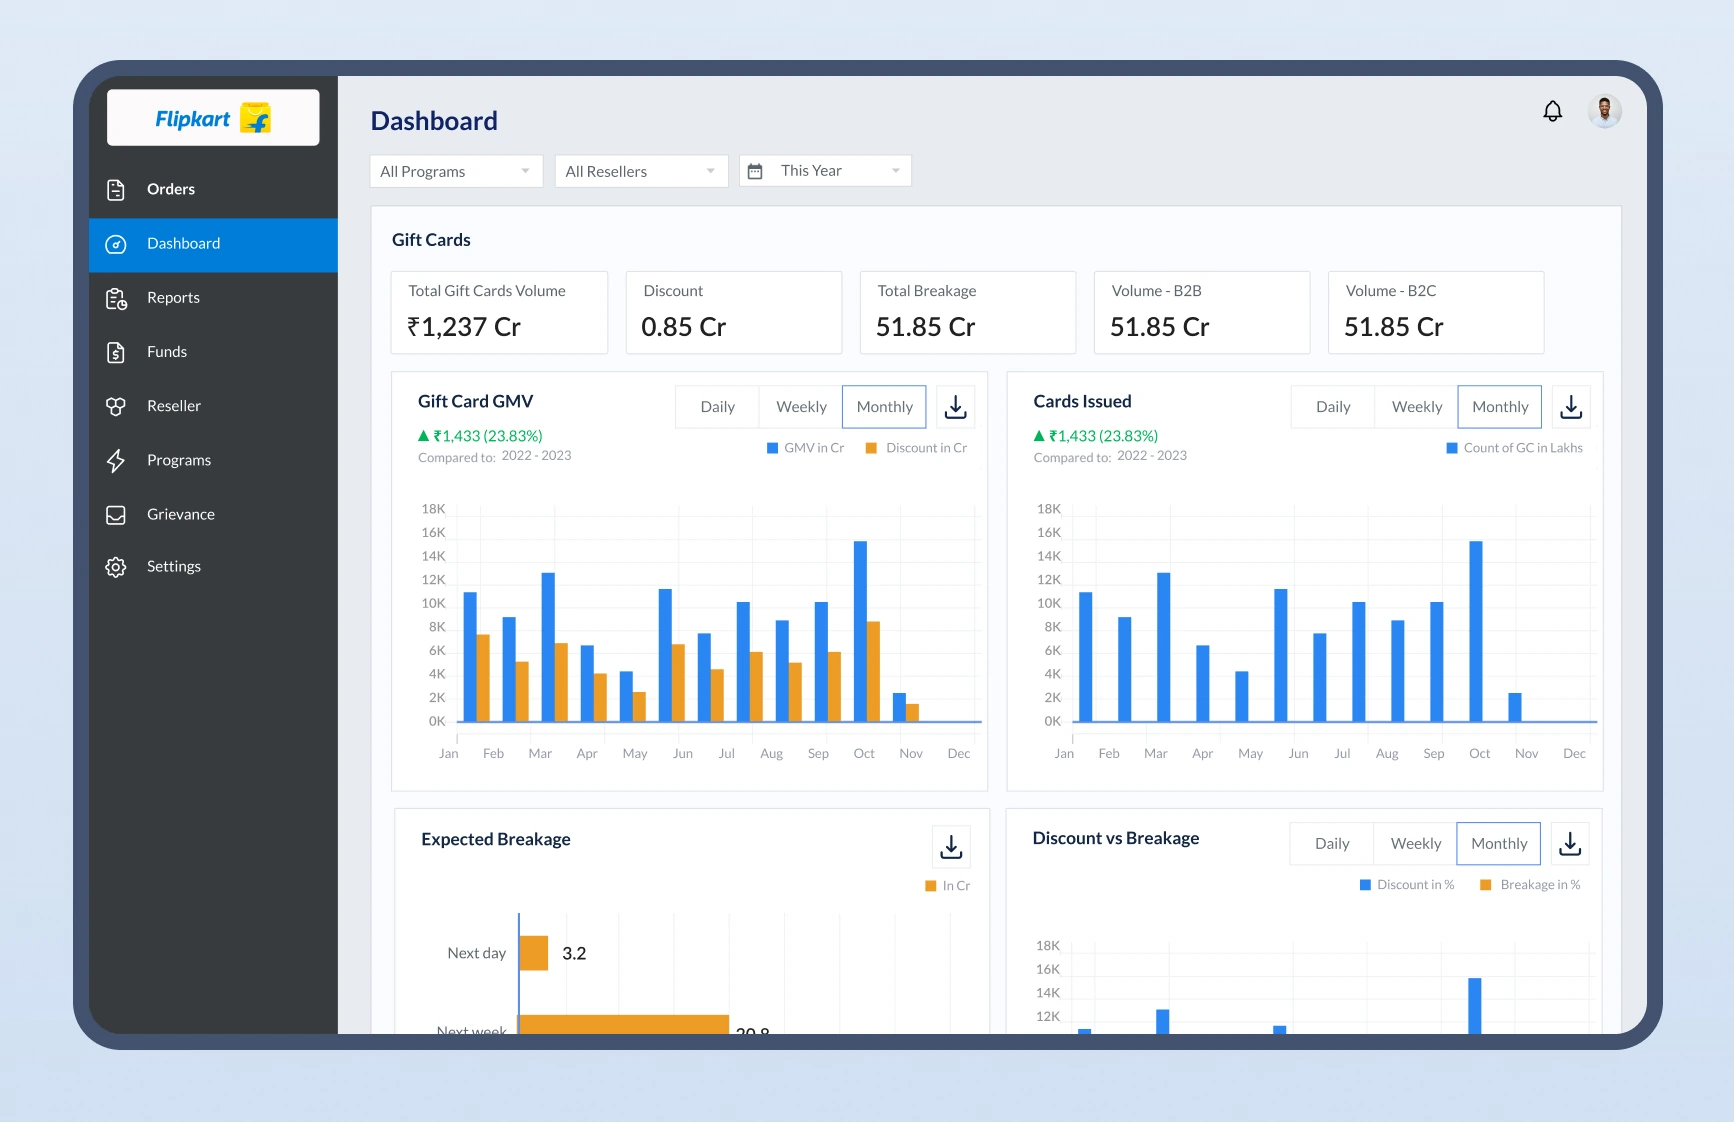Click the Total Gift Cards Volume card
The height and width of the screenshot is (1122, 1734).
(x=499, y=312)
